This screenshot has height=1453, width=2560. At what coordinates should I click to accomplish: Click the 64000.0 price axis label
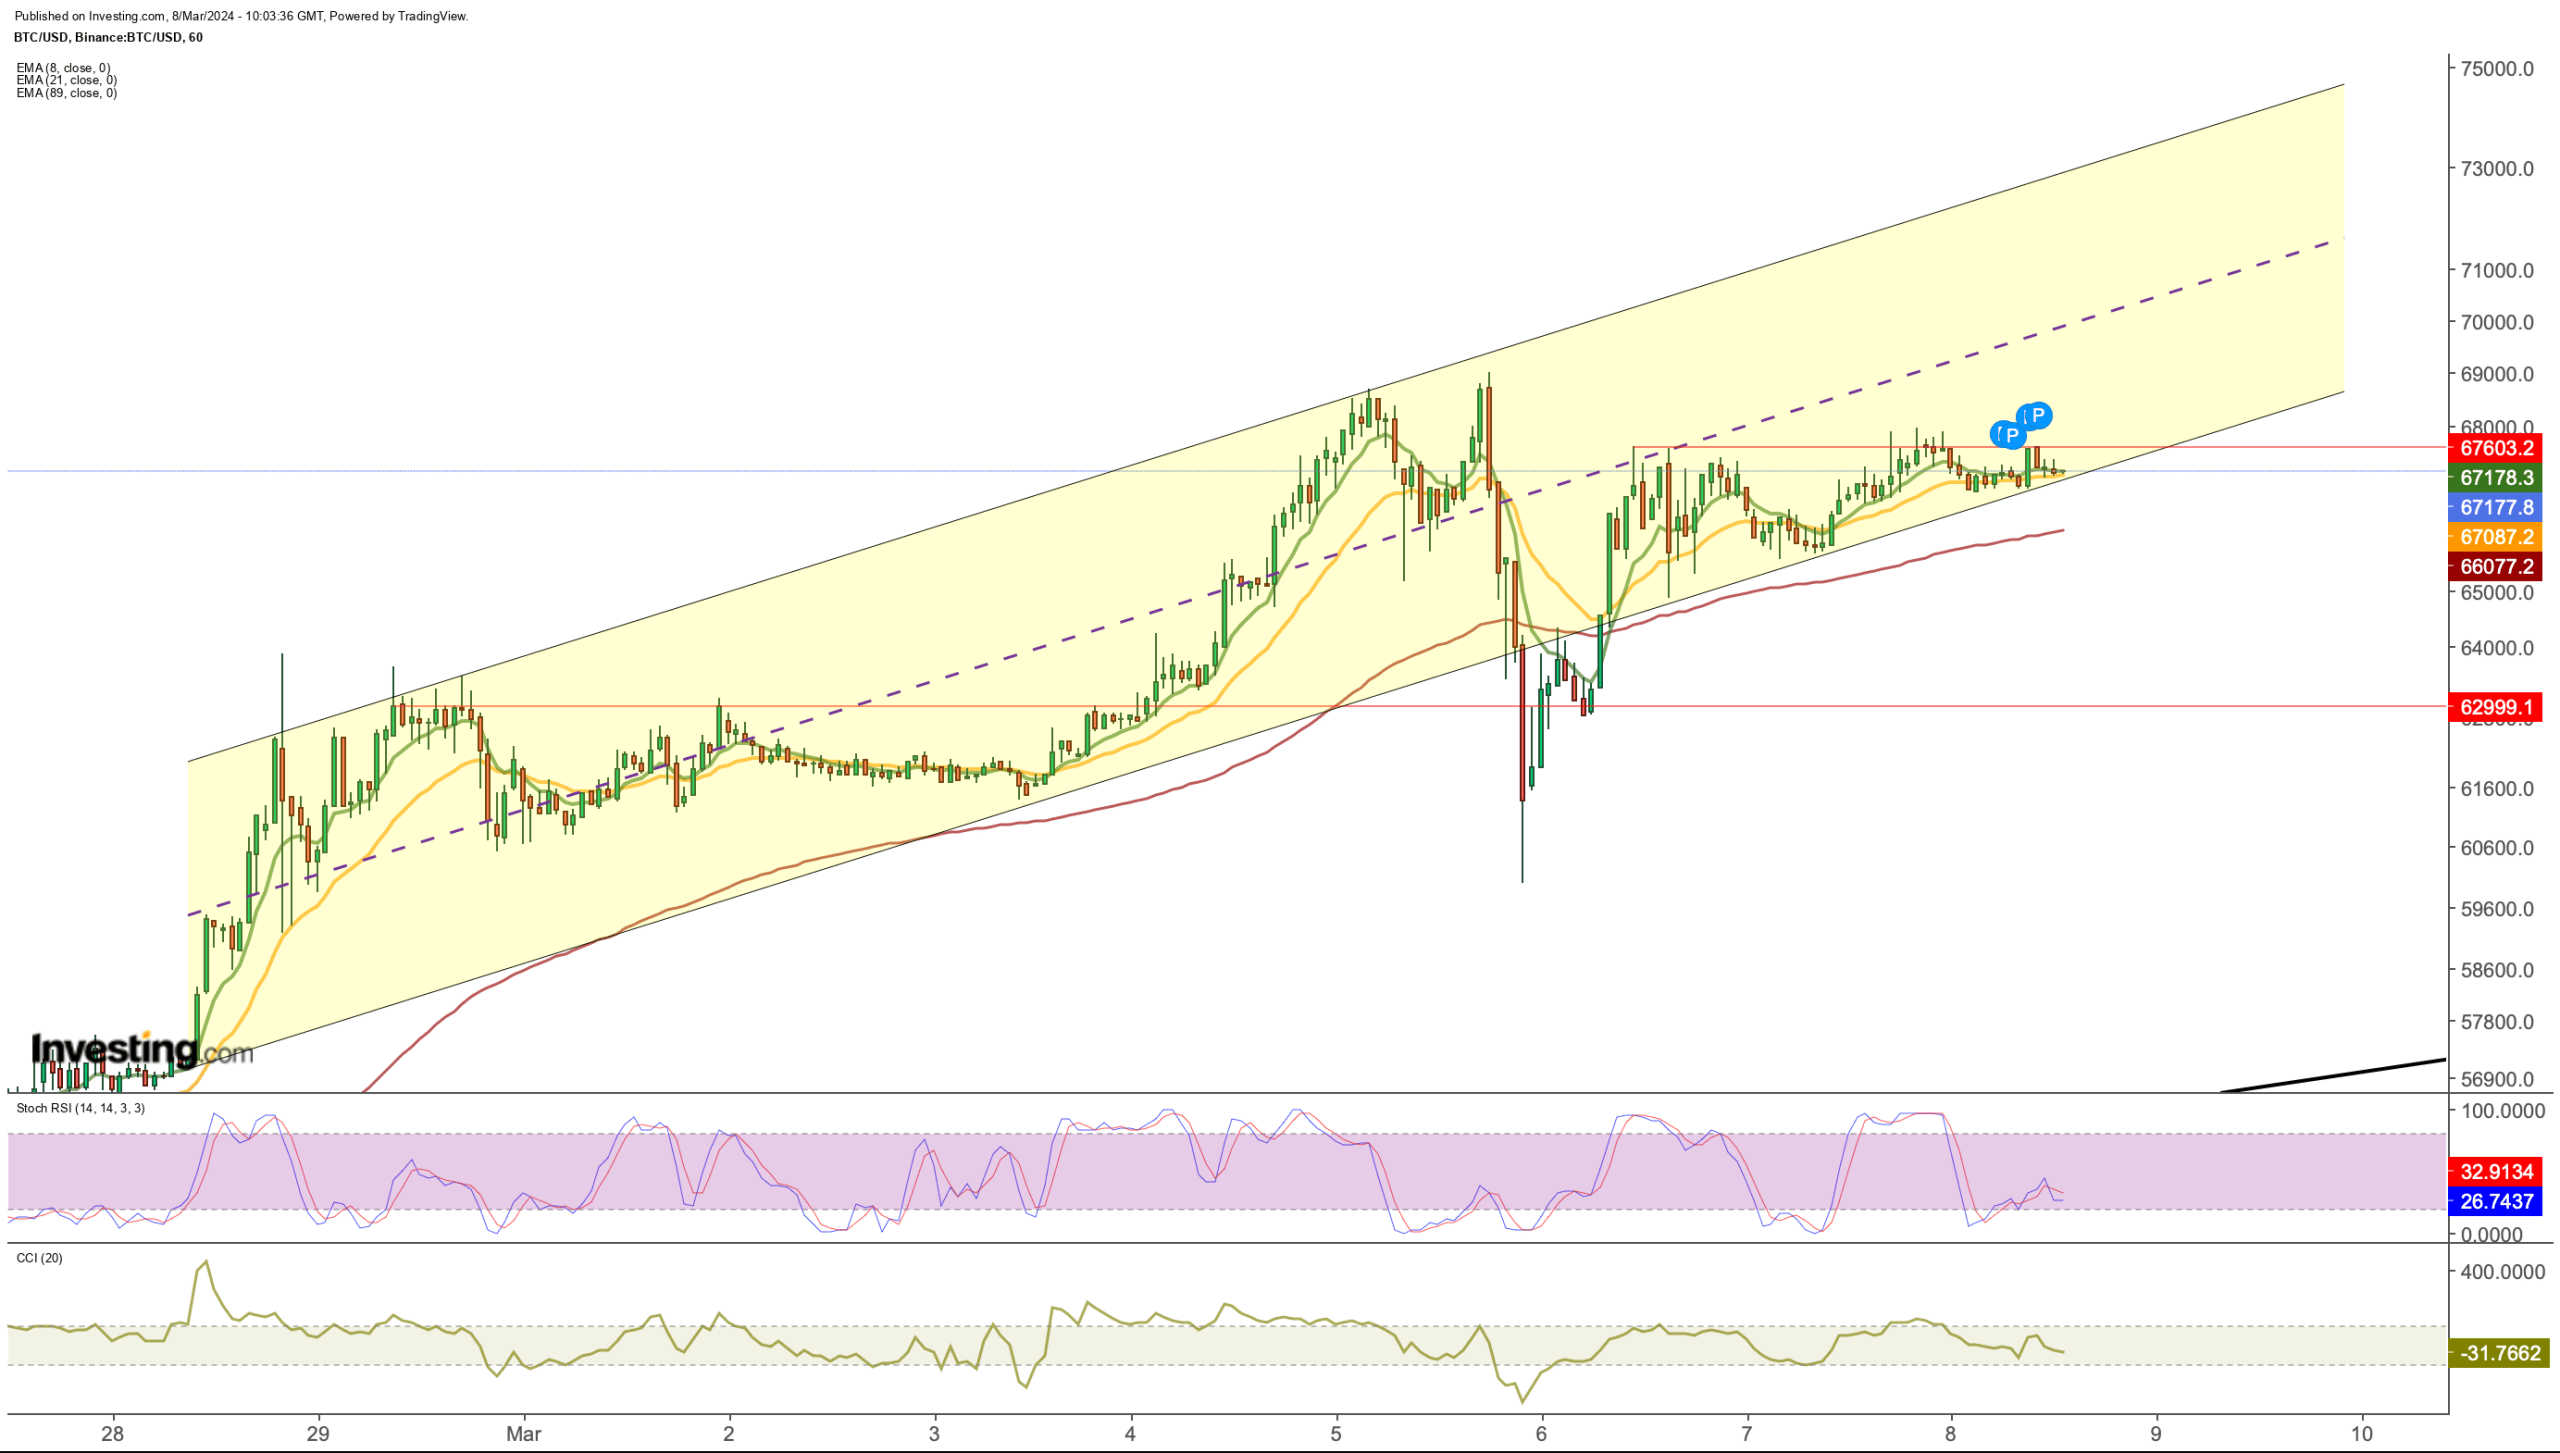[x=2497, y=648]
